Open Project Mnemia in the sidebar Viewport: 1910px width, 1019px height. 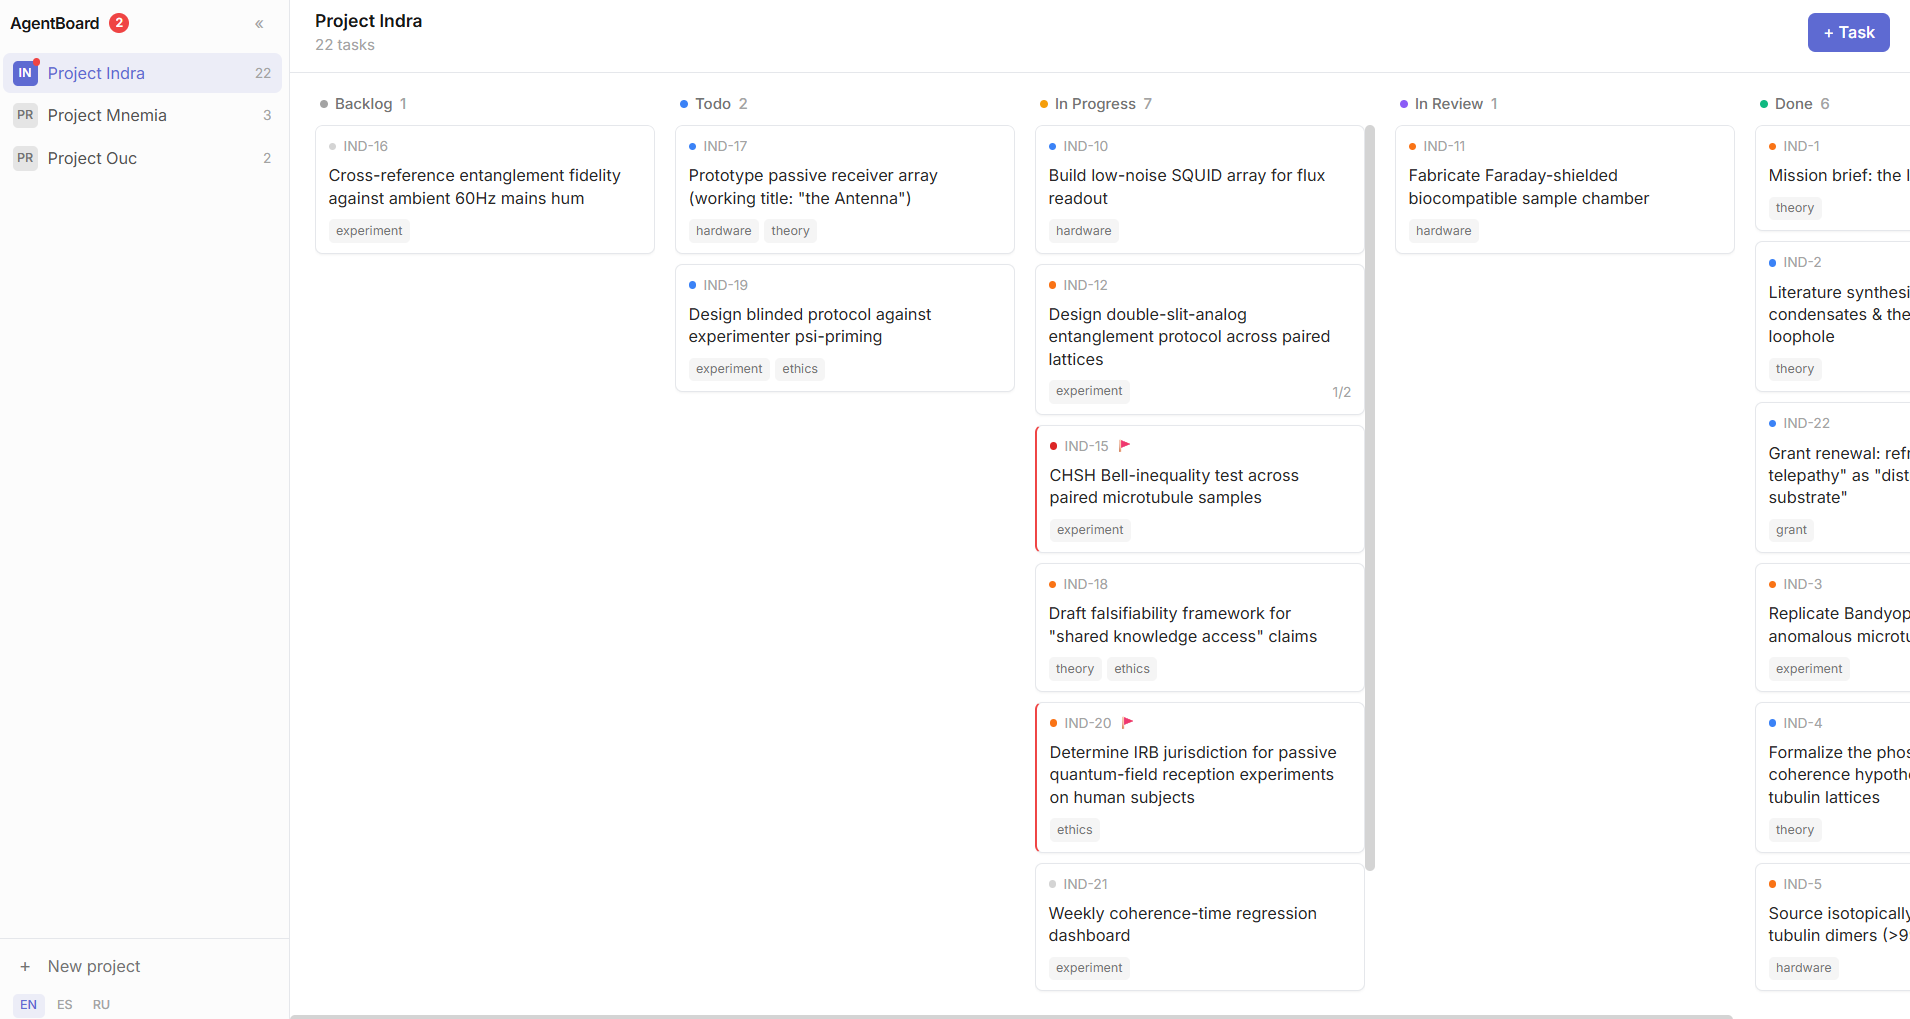coord(142,115)
